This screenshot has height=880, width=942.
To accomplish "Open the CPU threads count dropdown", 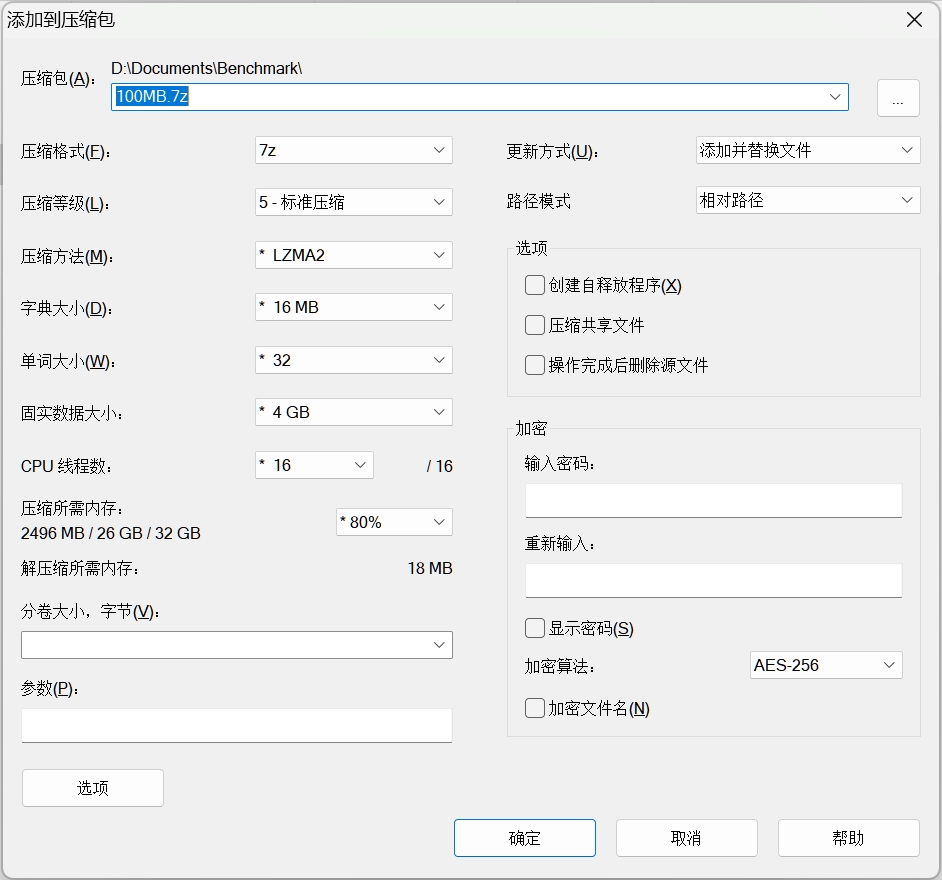I will tap(314, 465).
